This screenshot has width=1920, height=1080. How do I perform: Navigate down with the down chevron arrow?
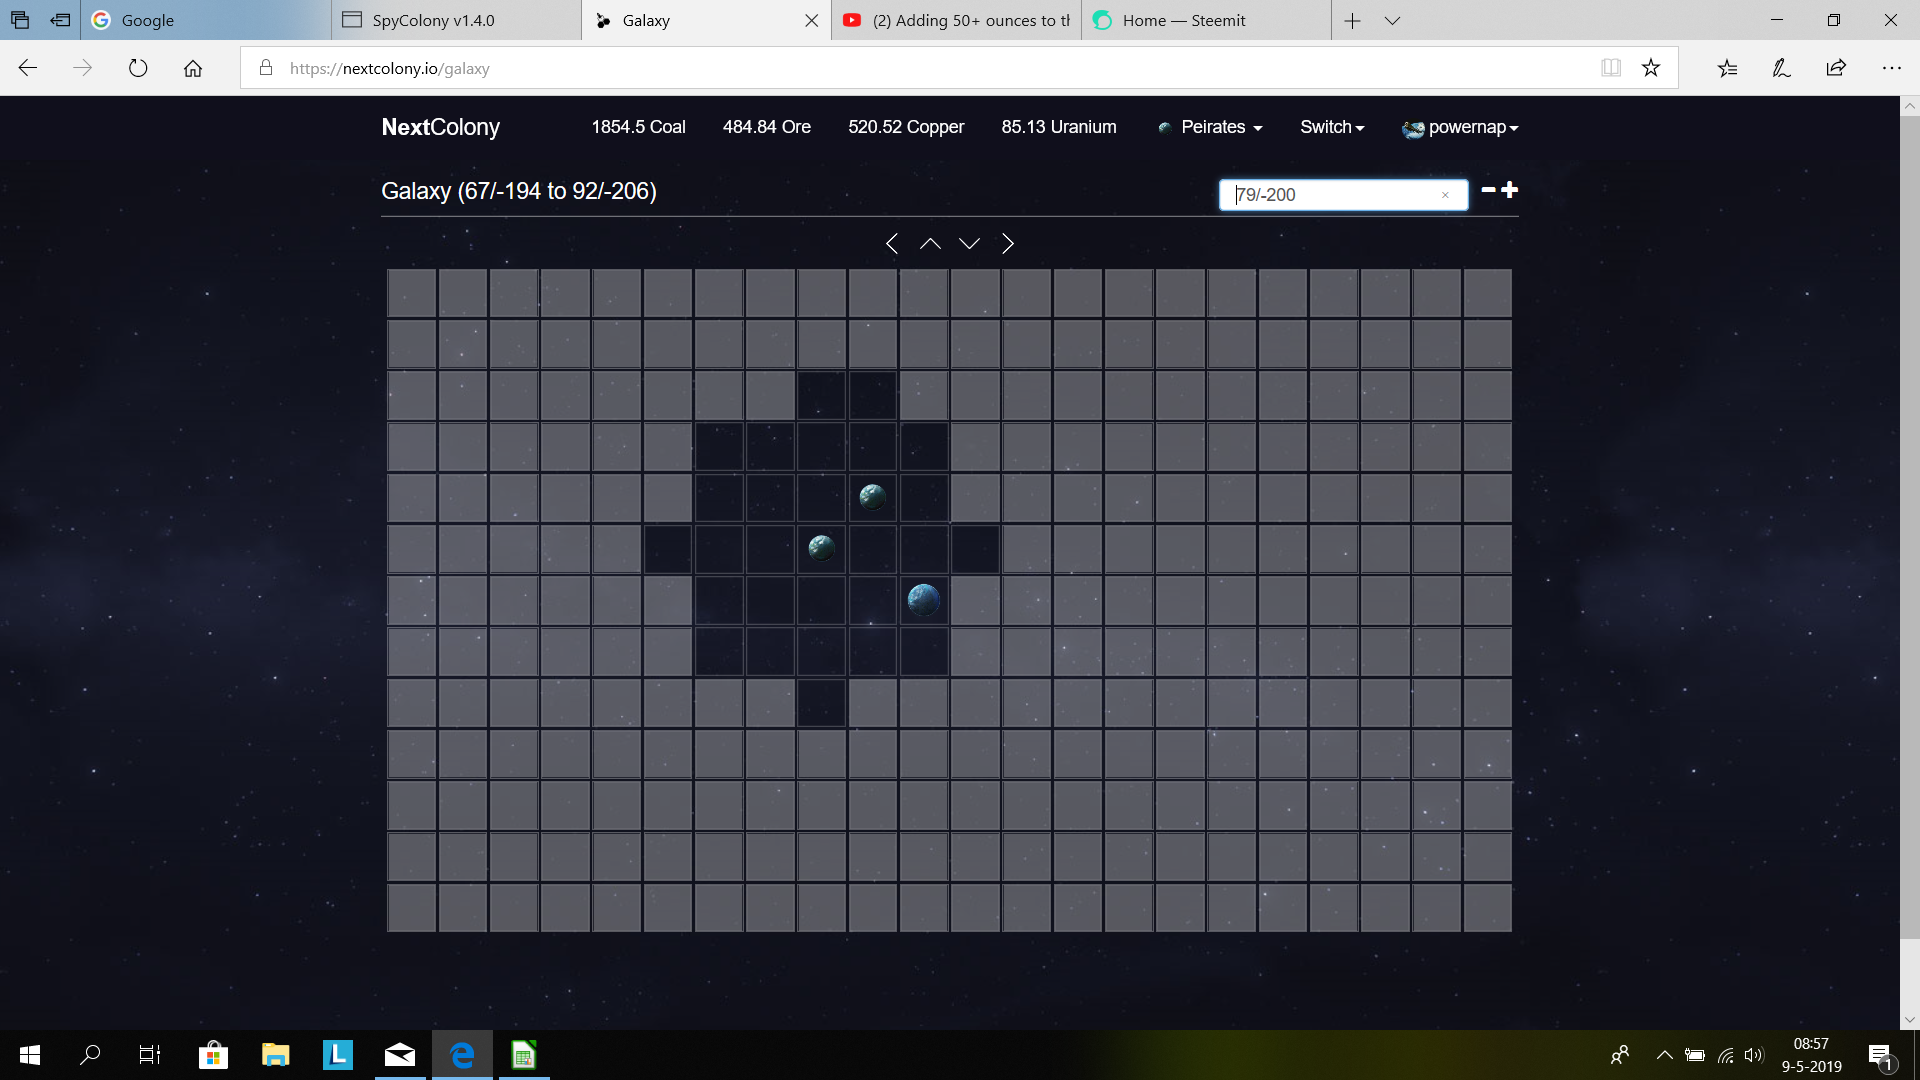click(x=969, y=243)
